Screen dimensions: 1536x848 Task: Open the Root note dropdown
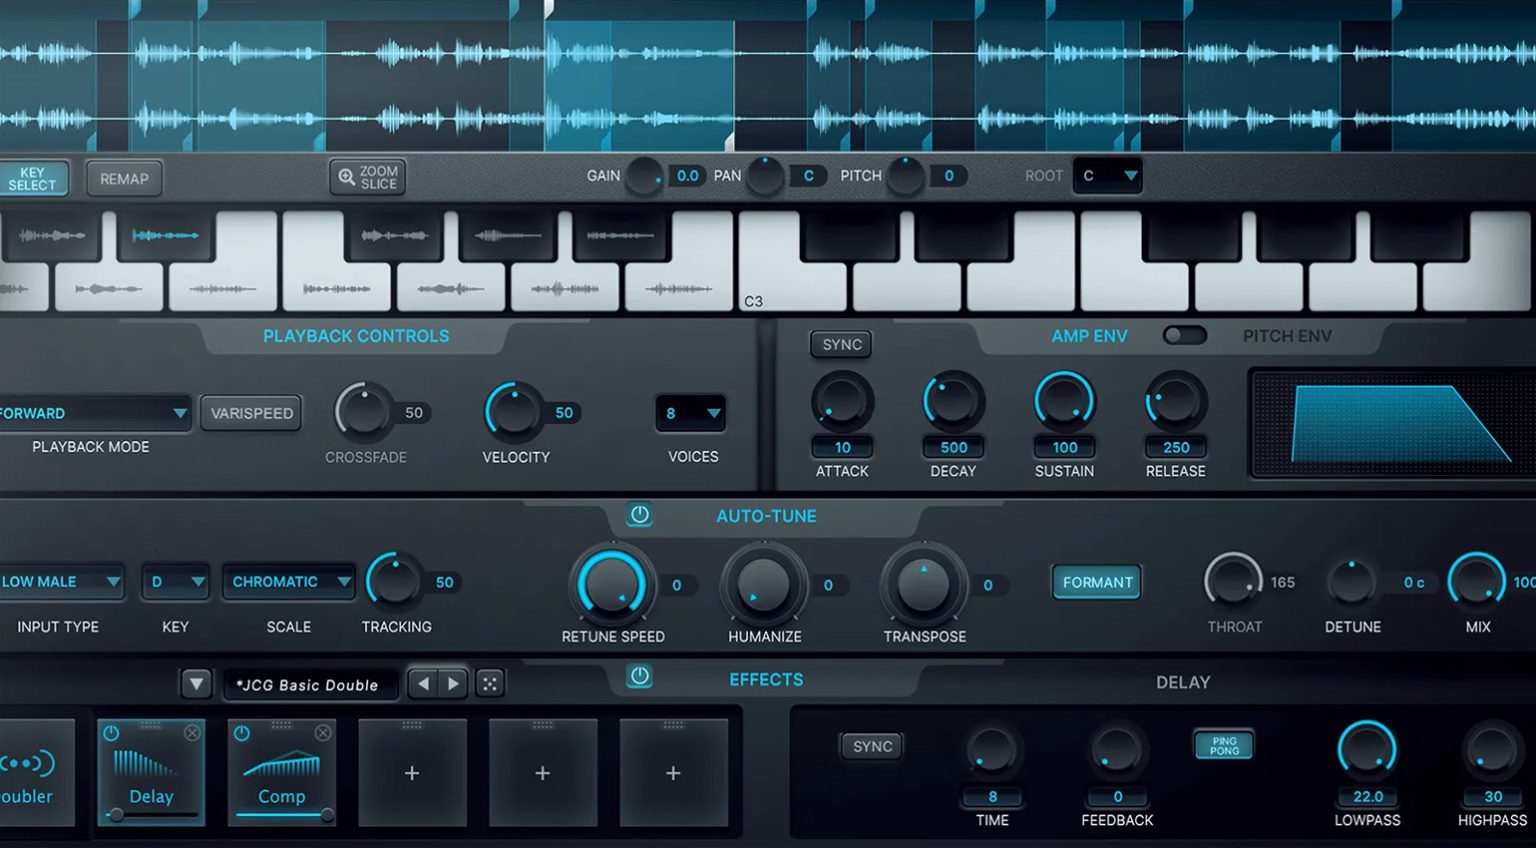[1108, 176]
